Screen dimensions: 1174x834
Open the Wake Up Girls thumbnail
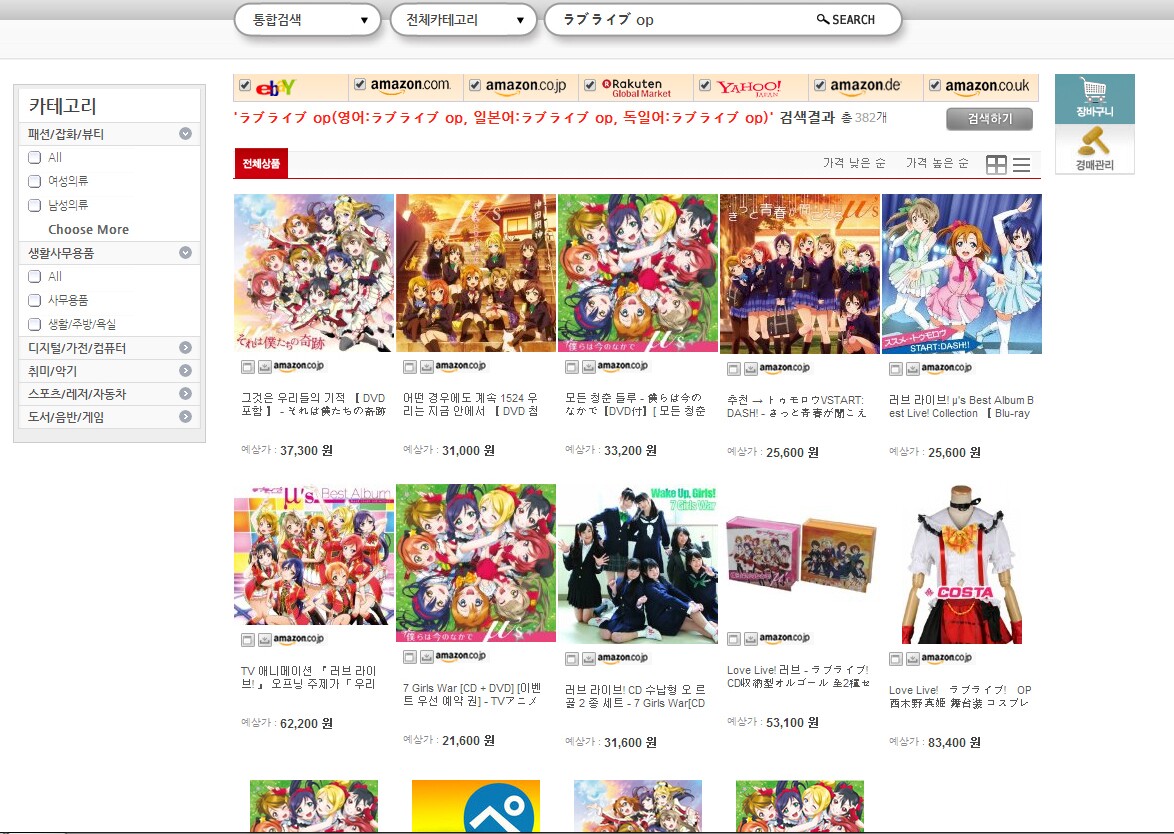pyautogui.click(x=638, y=564)
